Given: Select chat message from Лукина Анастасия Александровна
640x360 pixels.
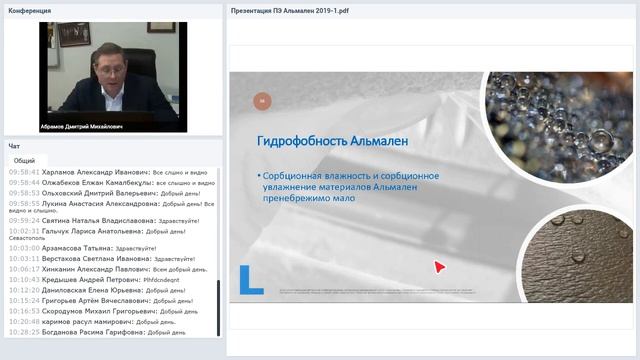Looking at the screenshot, I should click(111, 207).
